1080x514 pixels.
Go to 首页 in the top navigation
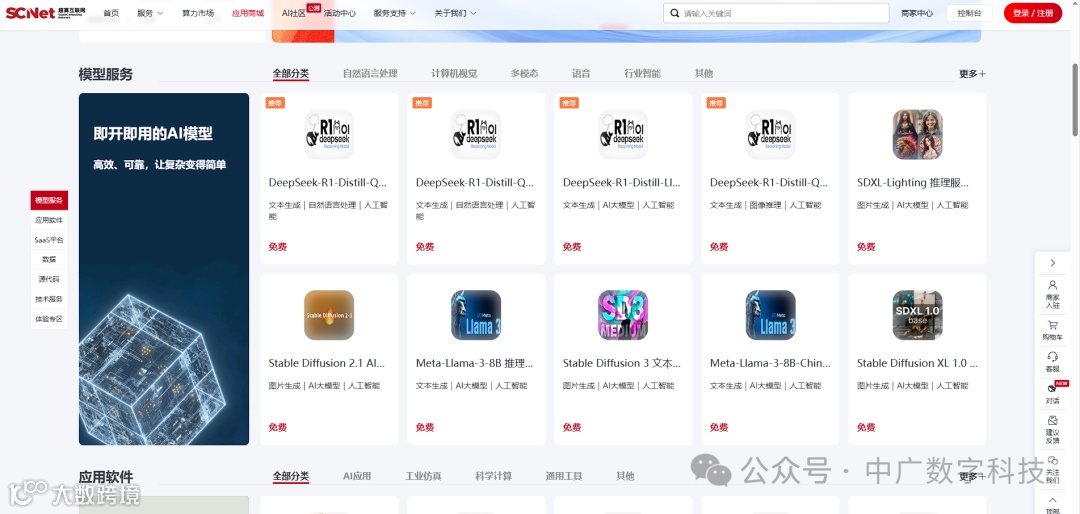pos(111,13)
